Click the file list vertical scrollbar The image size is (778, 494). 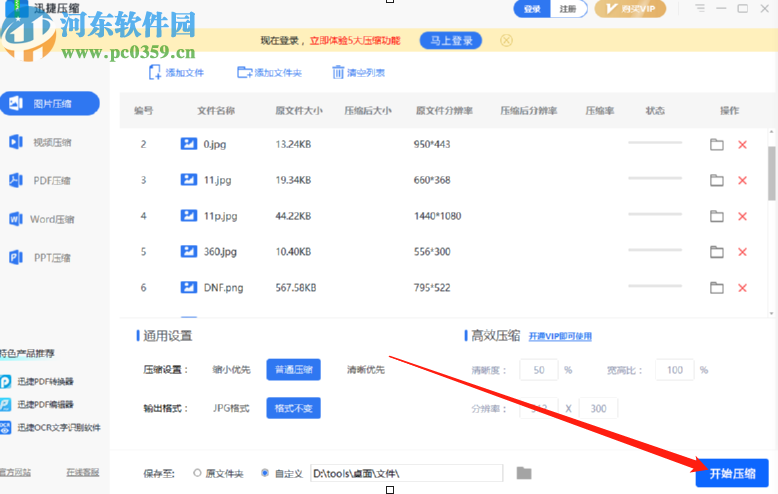(x=771, y=172)
